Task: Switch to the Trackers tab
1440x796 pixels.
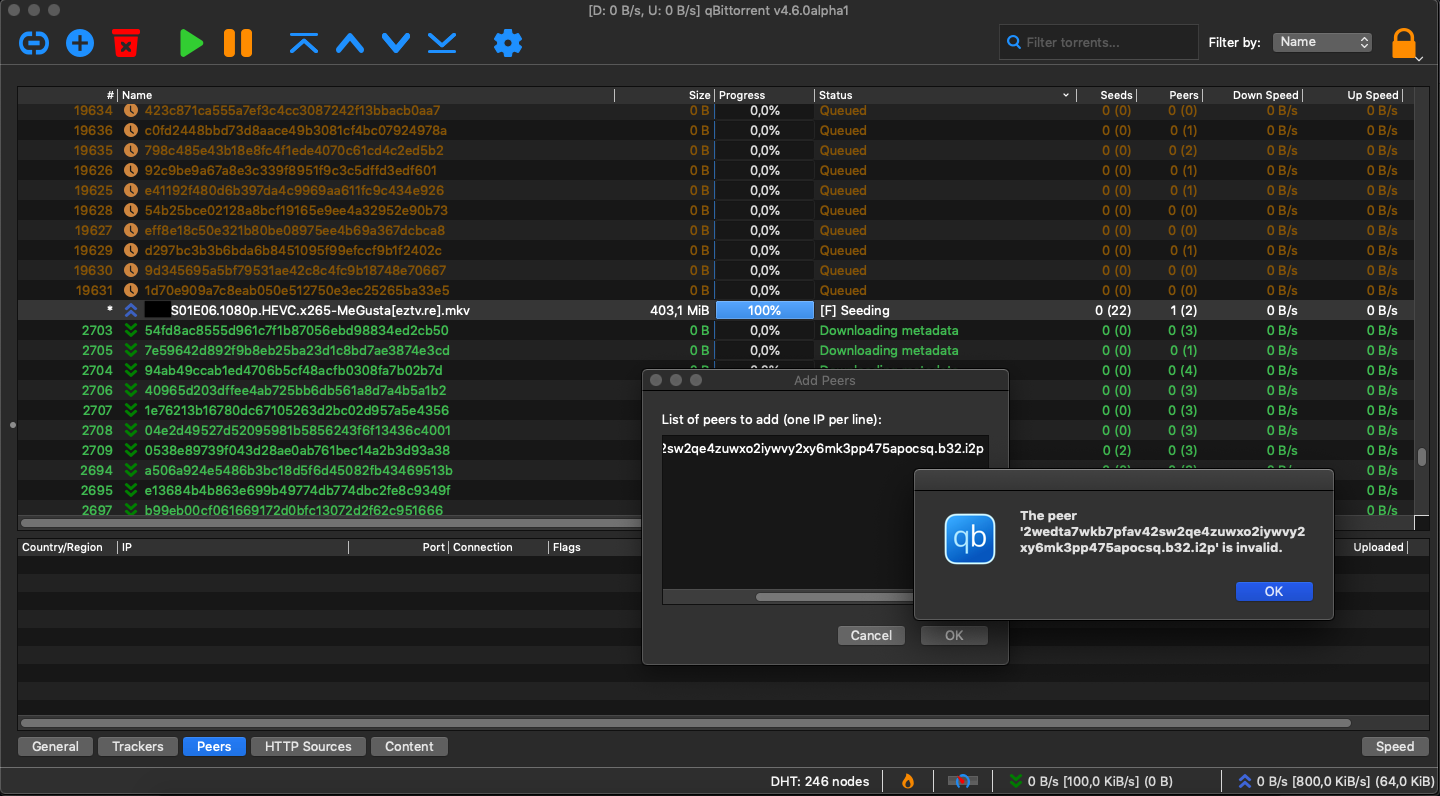Action: (x=137, y=746)
